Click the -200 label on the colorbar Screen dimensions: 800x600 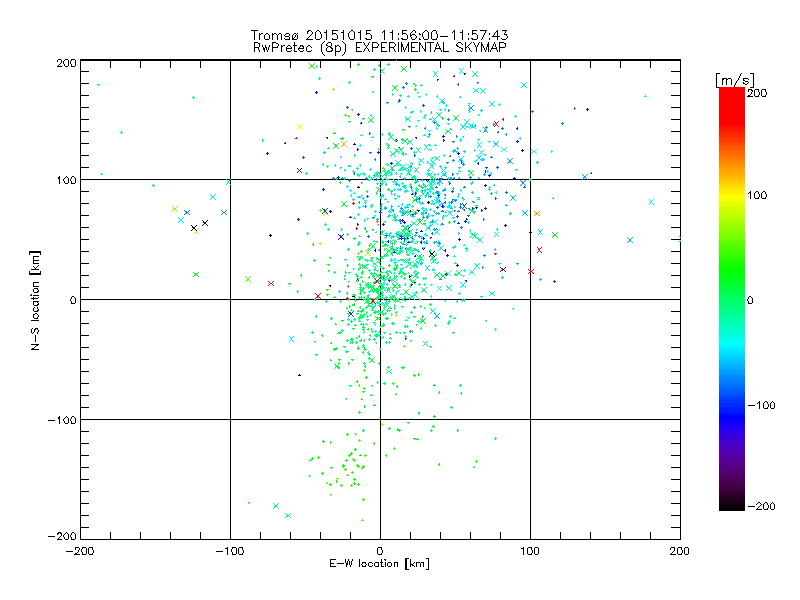pos(761,506)
